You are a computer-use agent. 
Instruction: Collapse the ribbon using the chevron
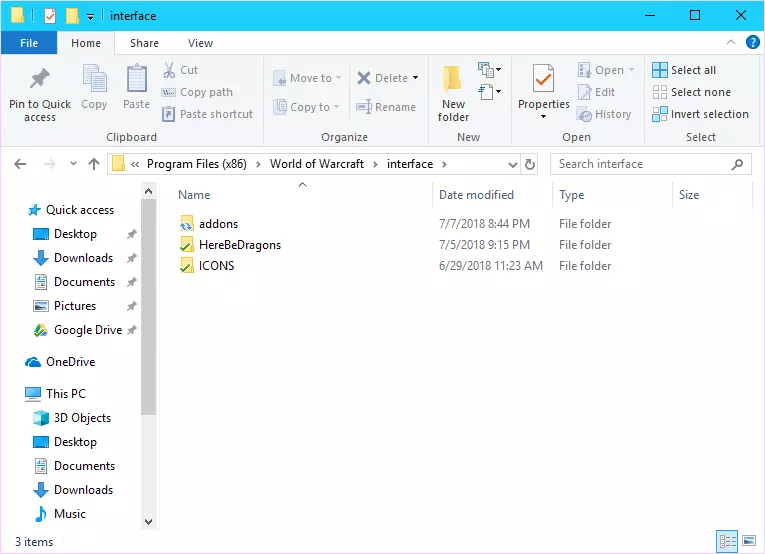[730, 43]
